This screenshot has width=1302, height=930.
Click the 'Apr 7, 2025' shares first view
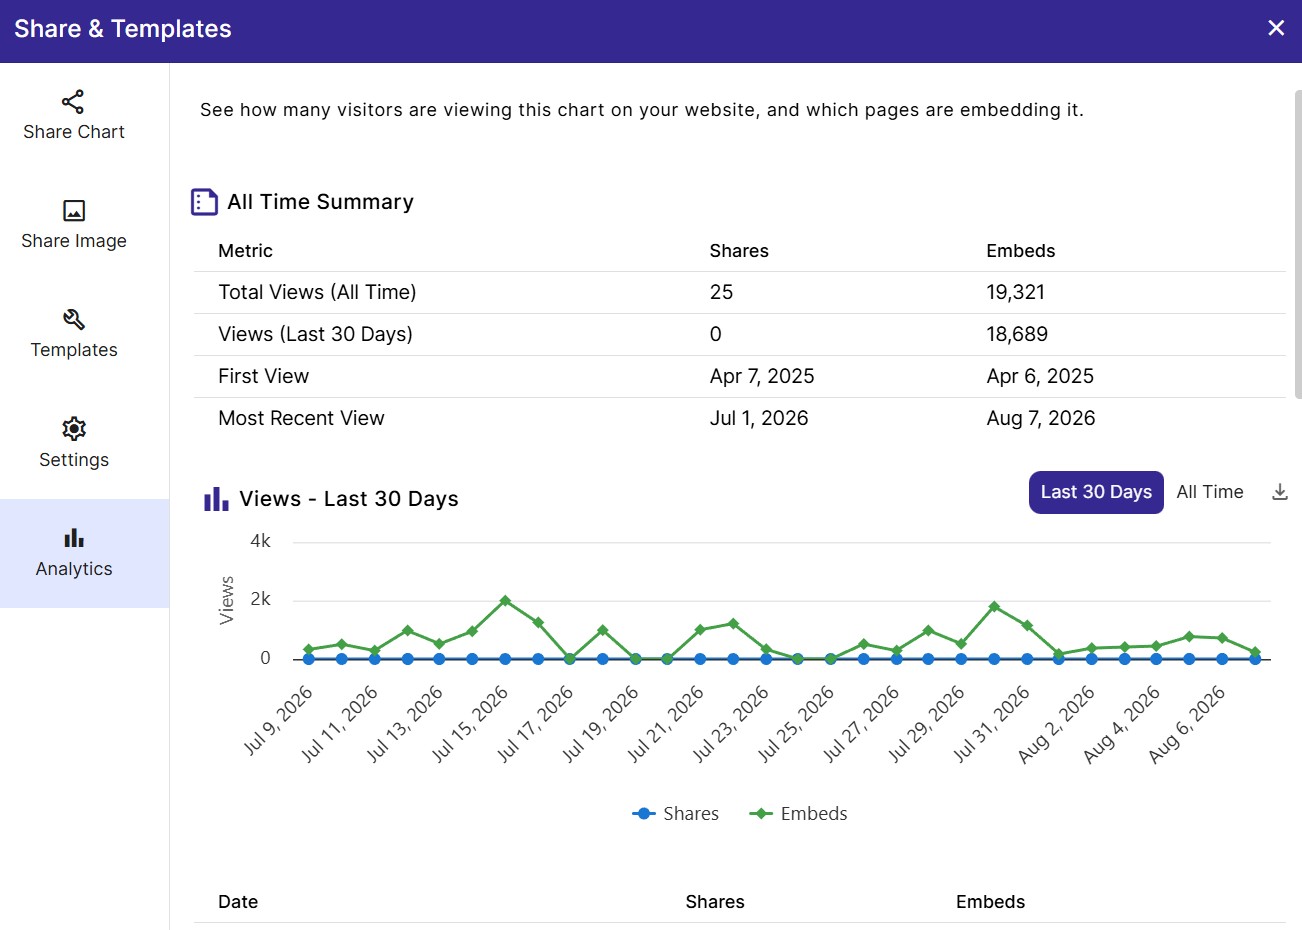(762, 376)
